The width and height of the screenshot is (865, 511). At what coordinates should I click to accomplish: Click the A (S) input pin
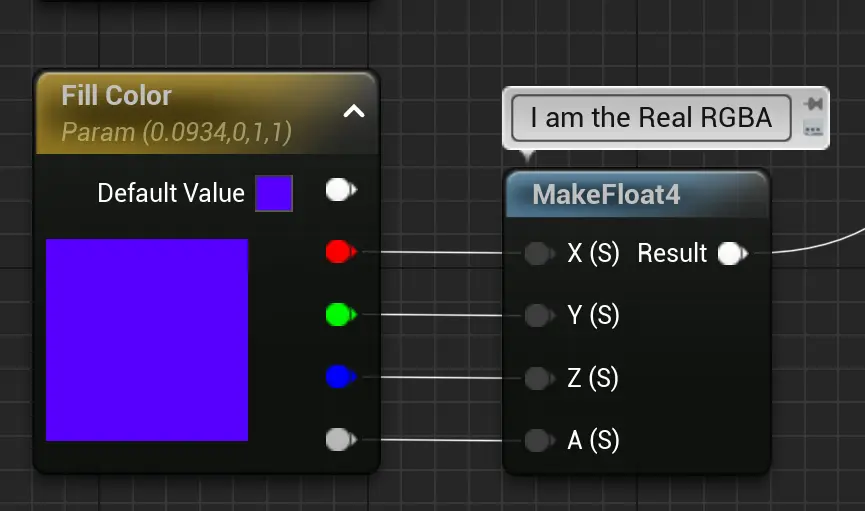(x=539, y=440)
